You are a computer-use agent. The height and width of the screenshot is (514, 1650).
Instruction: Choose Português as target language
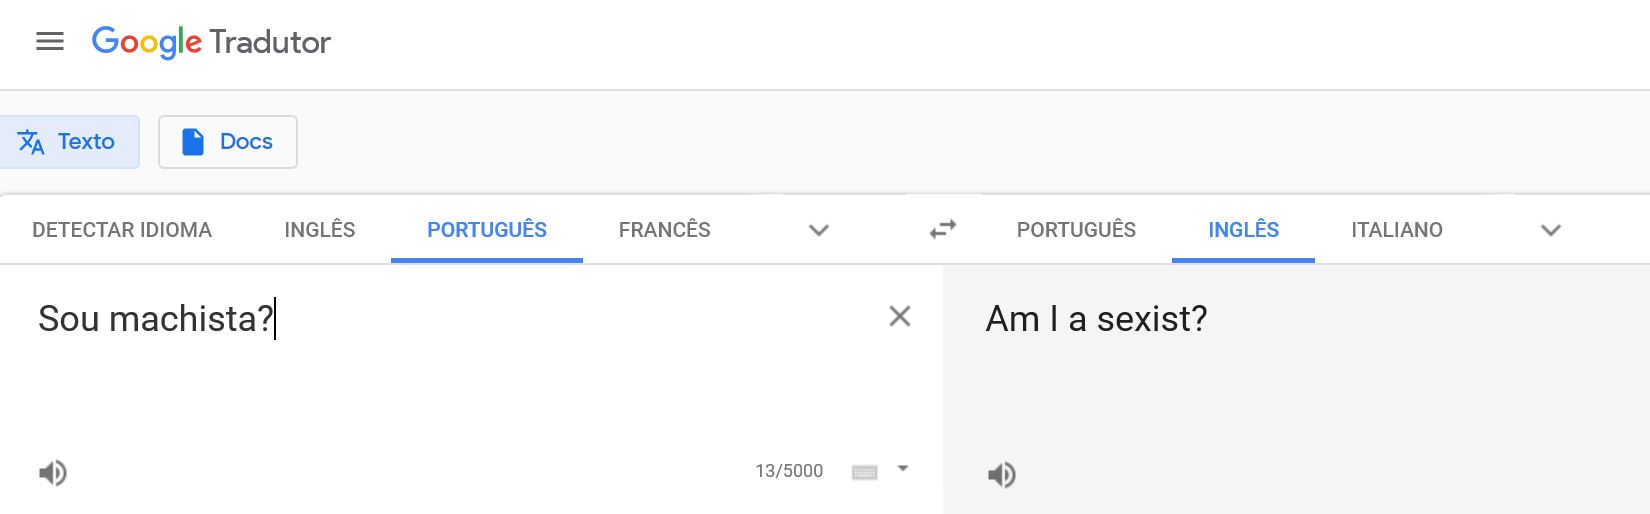point(1076,230)
